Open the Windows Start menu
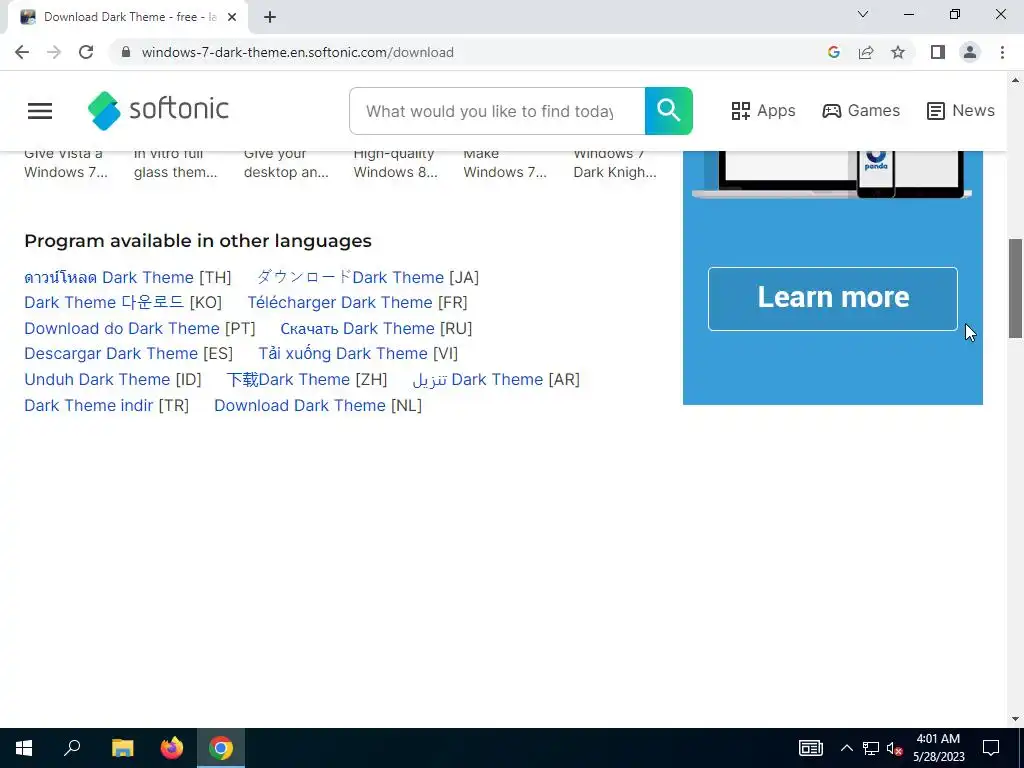The image size is (1024, 768). [x=24, y=748]
